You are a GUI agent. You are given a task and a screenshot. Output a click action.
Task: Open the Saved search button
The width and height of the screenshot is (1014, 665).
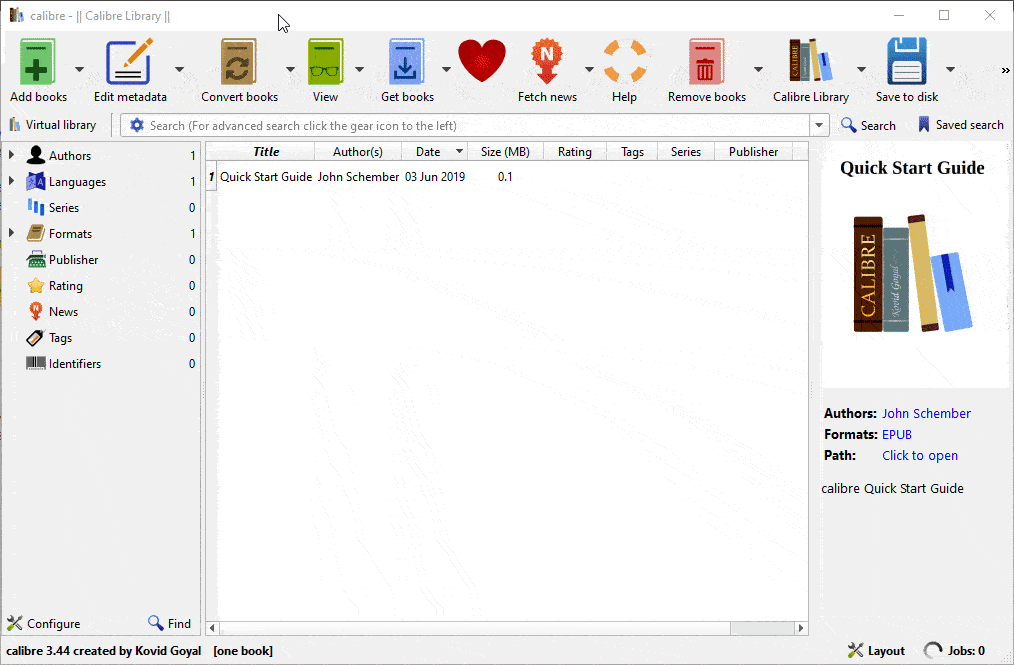point(961,125)
